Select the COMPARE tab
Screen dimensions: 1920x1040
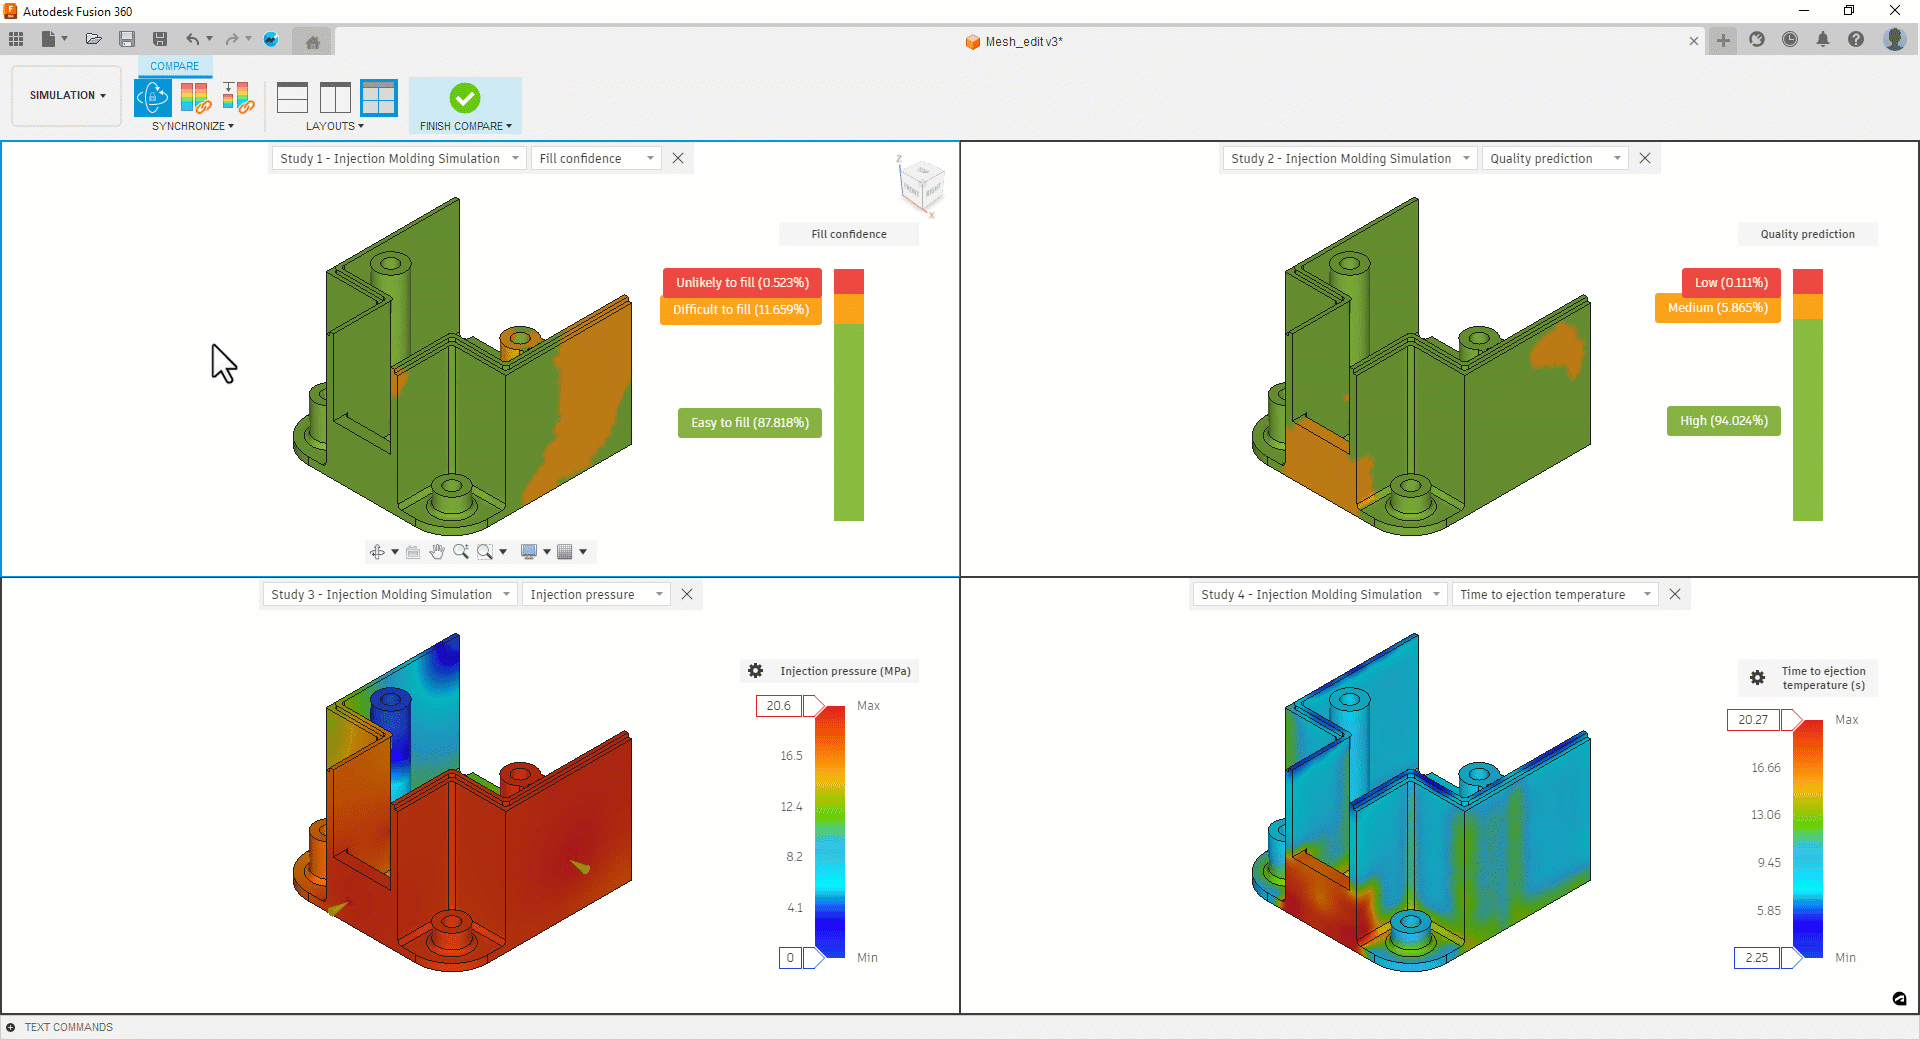point(174,66)
